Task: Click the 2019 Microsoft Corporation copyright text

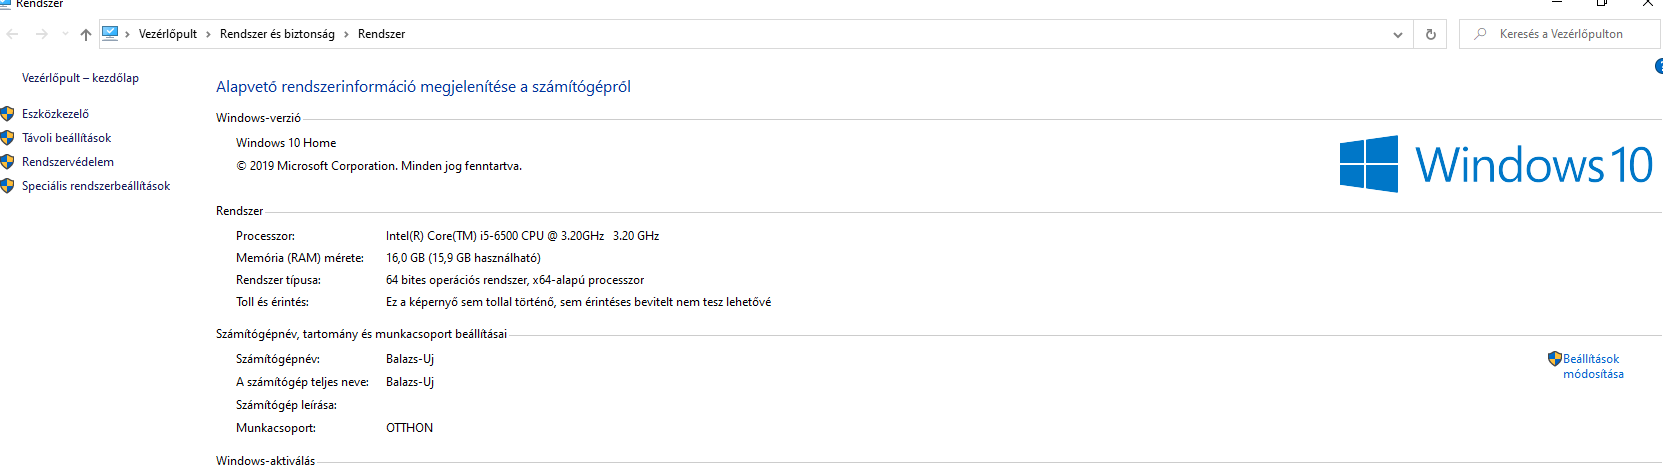Action: point(379,166)
